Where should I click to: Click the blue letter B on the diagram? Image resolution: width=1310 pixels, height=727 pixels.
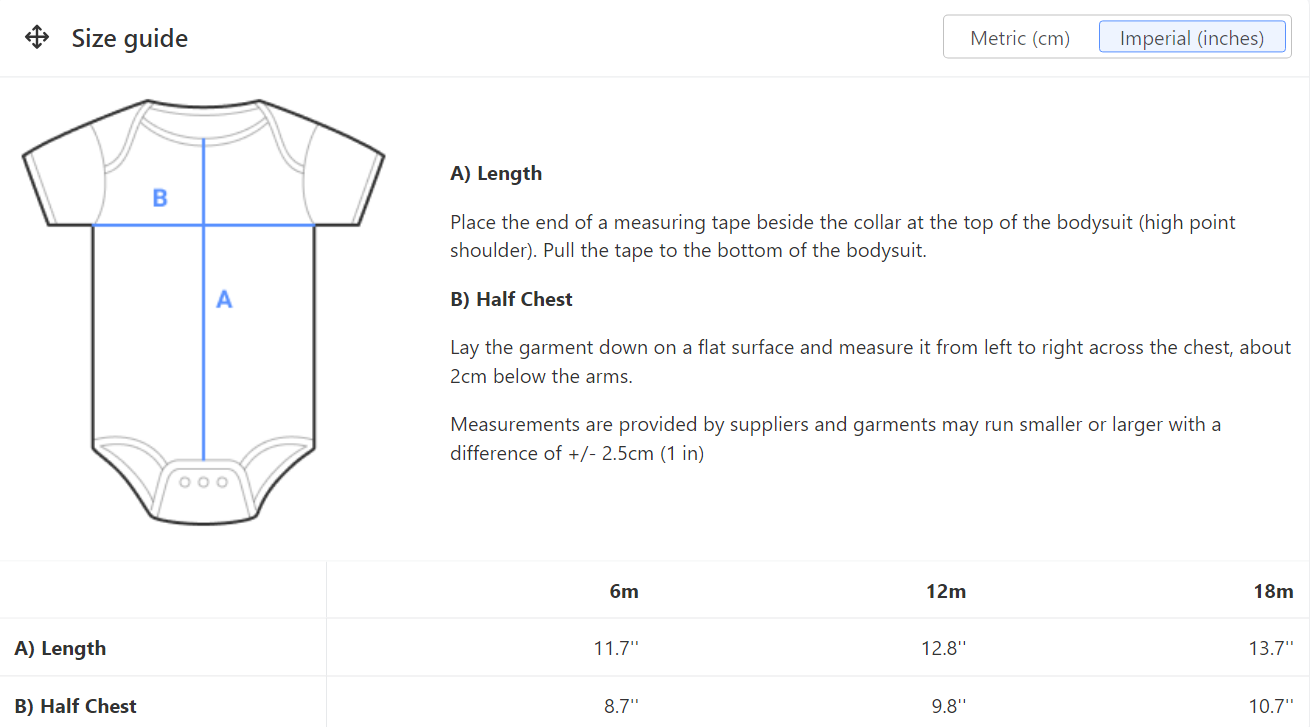tap(160, 198)
